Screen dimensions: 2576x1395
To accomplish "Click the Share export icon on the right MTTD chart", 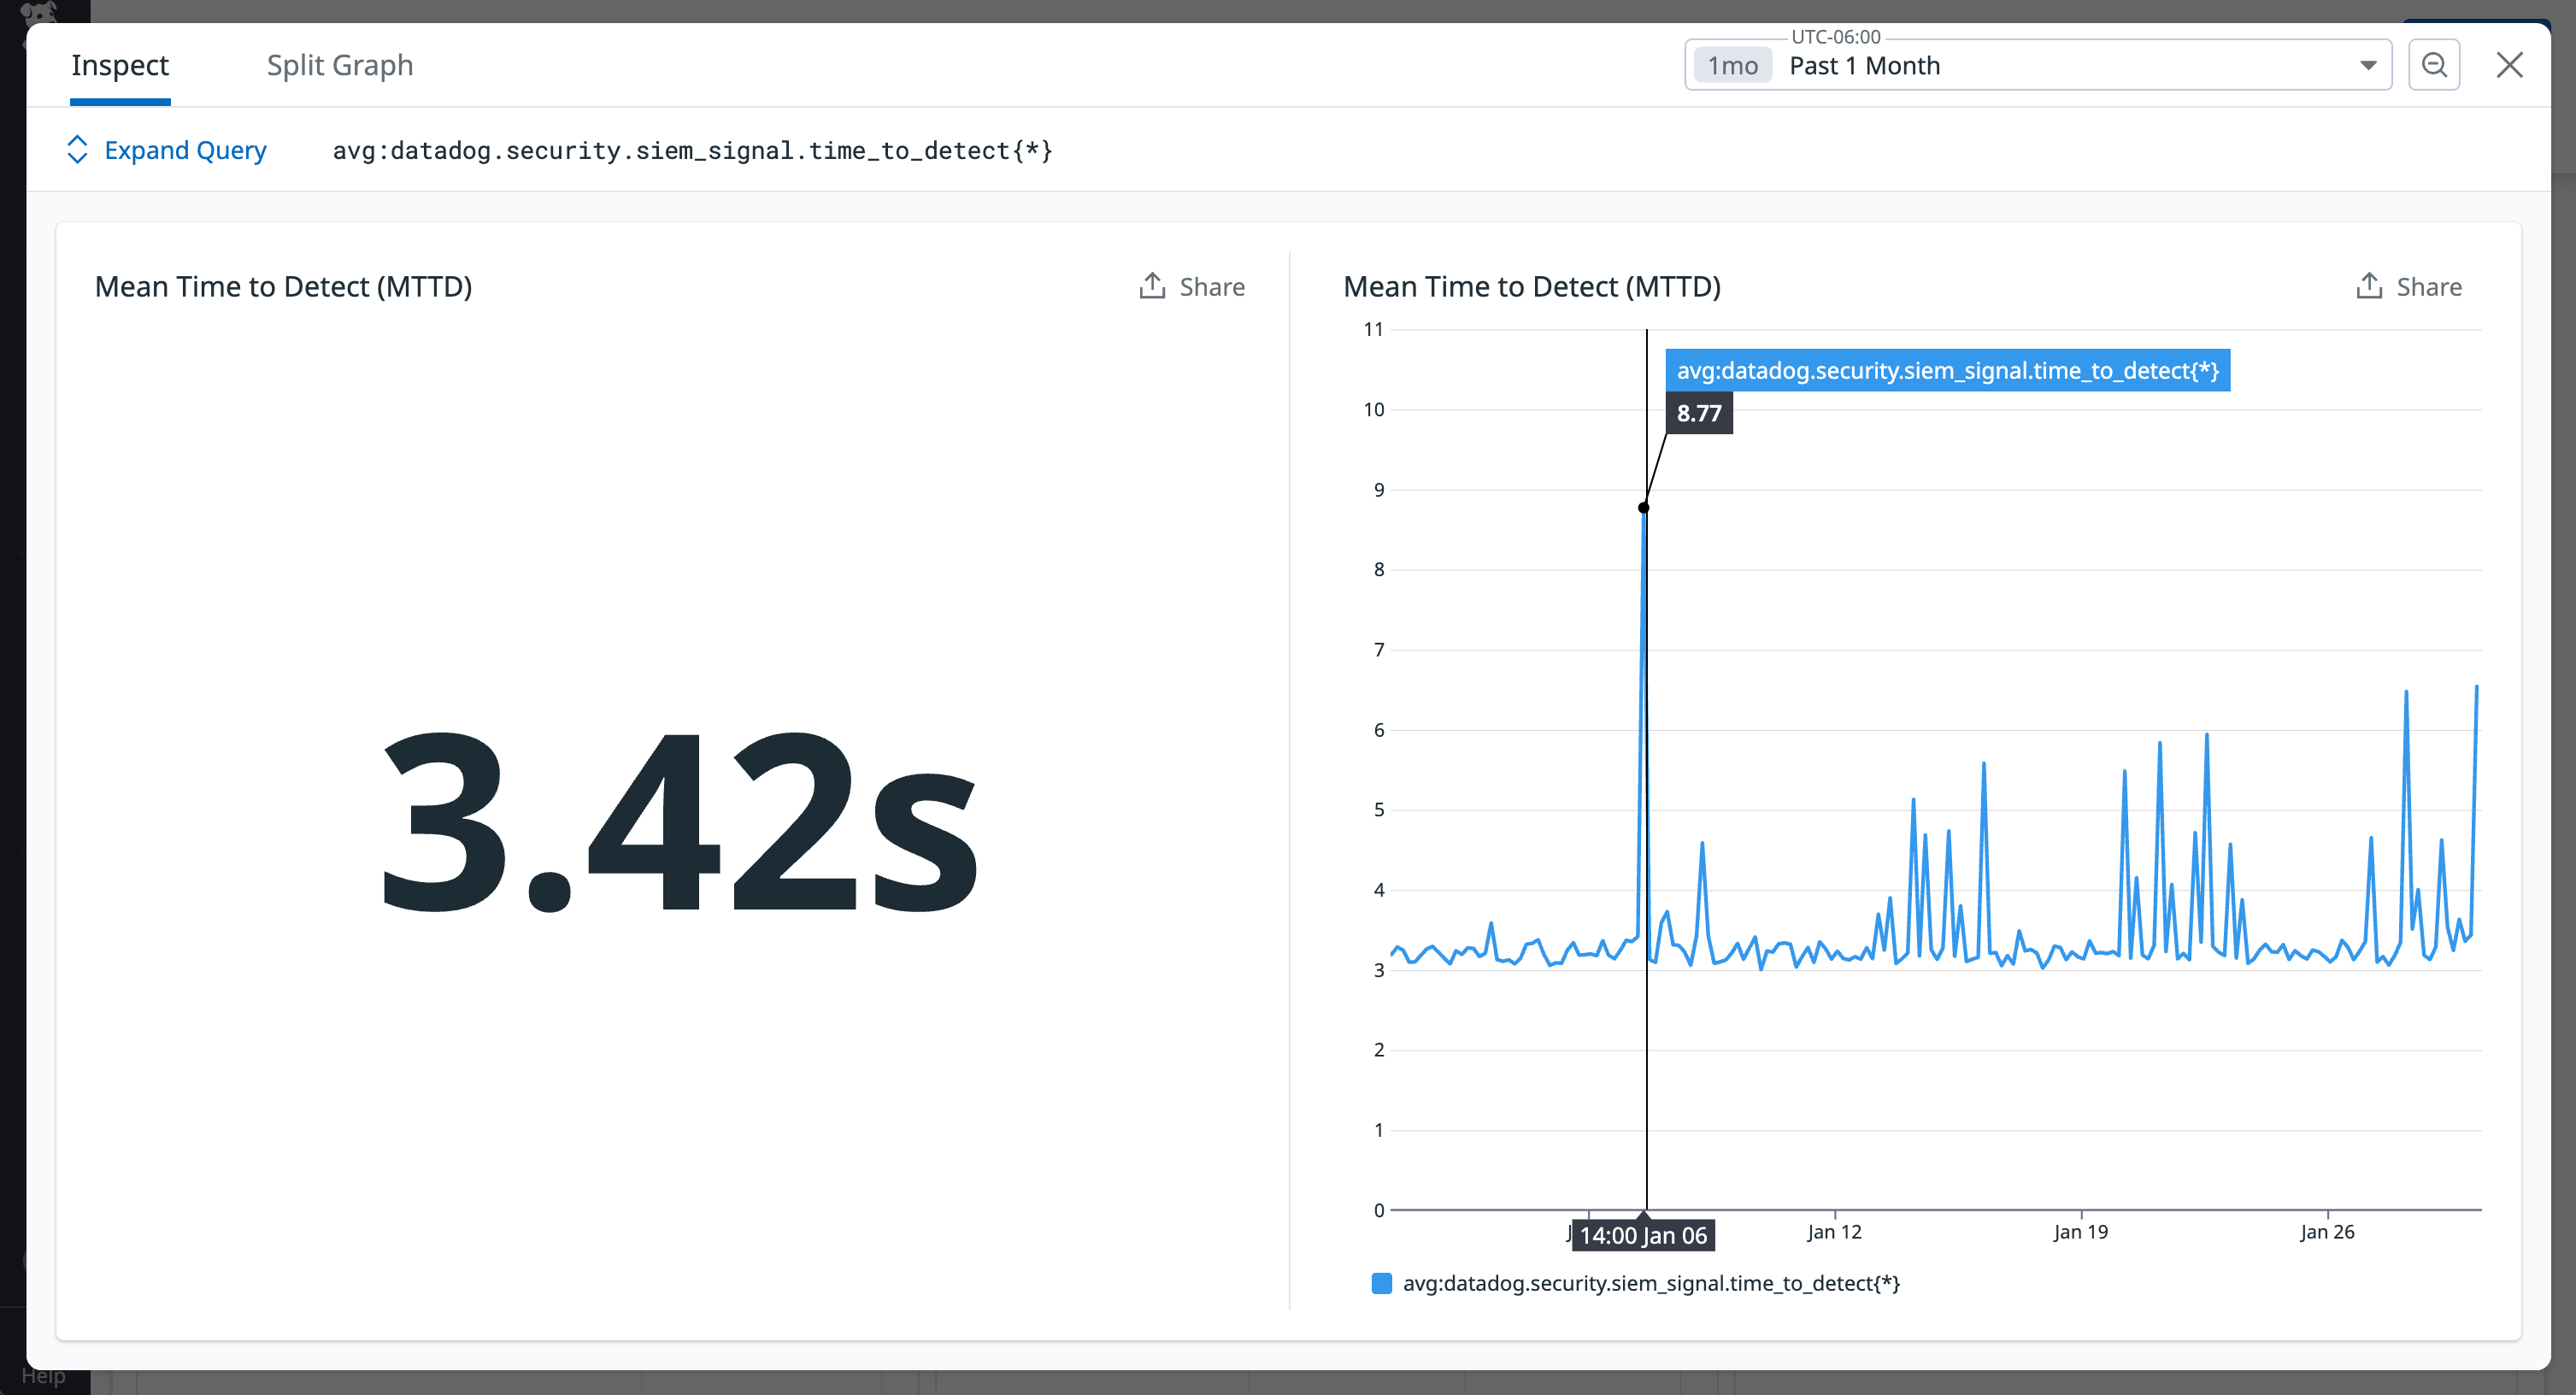I will 2368,285.
